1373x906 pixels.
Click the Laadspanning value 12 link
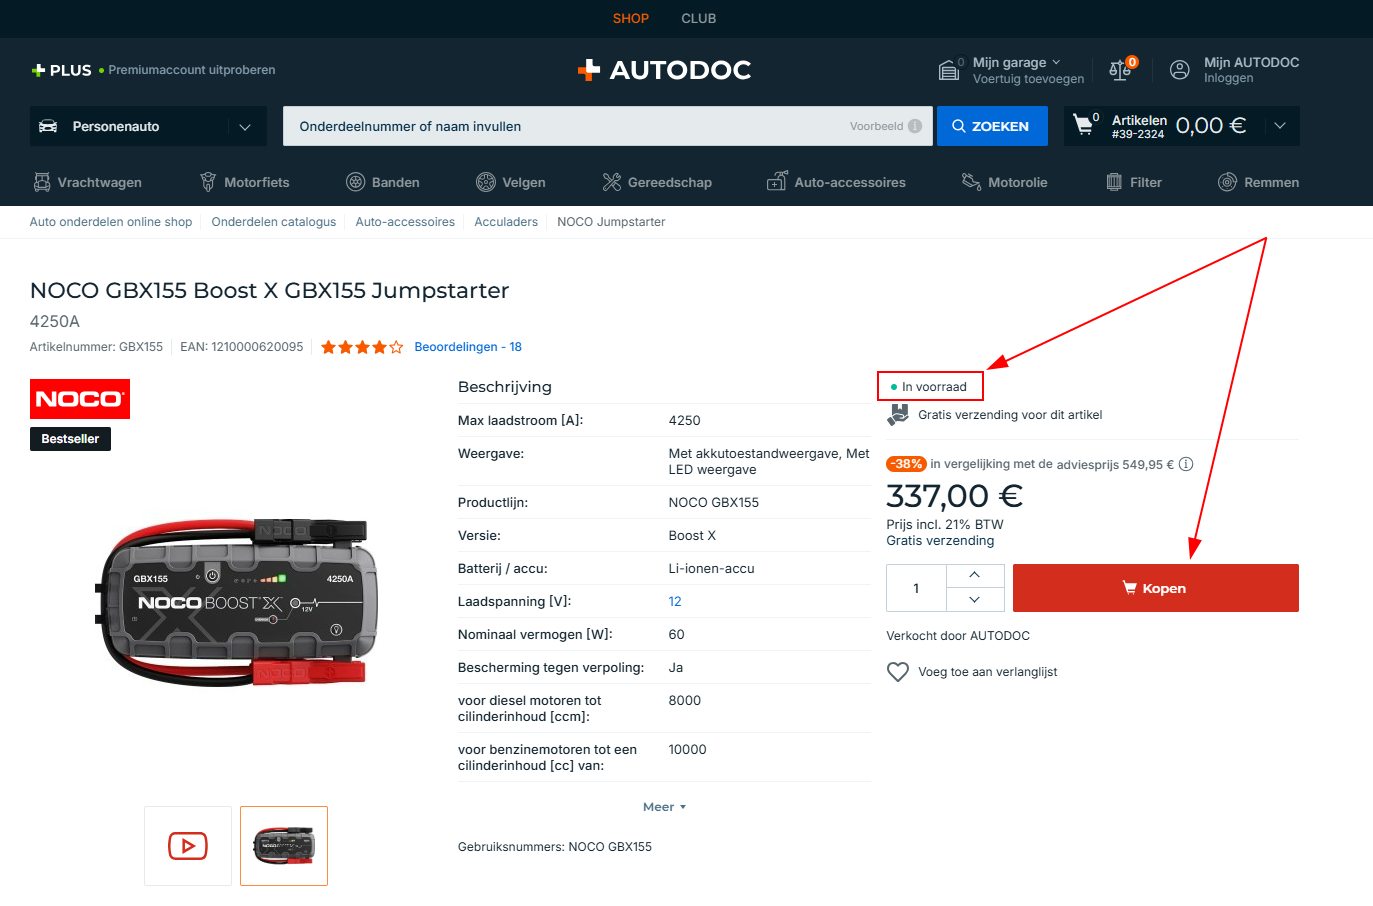[x=675, y=602]
